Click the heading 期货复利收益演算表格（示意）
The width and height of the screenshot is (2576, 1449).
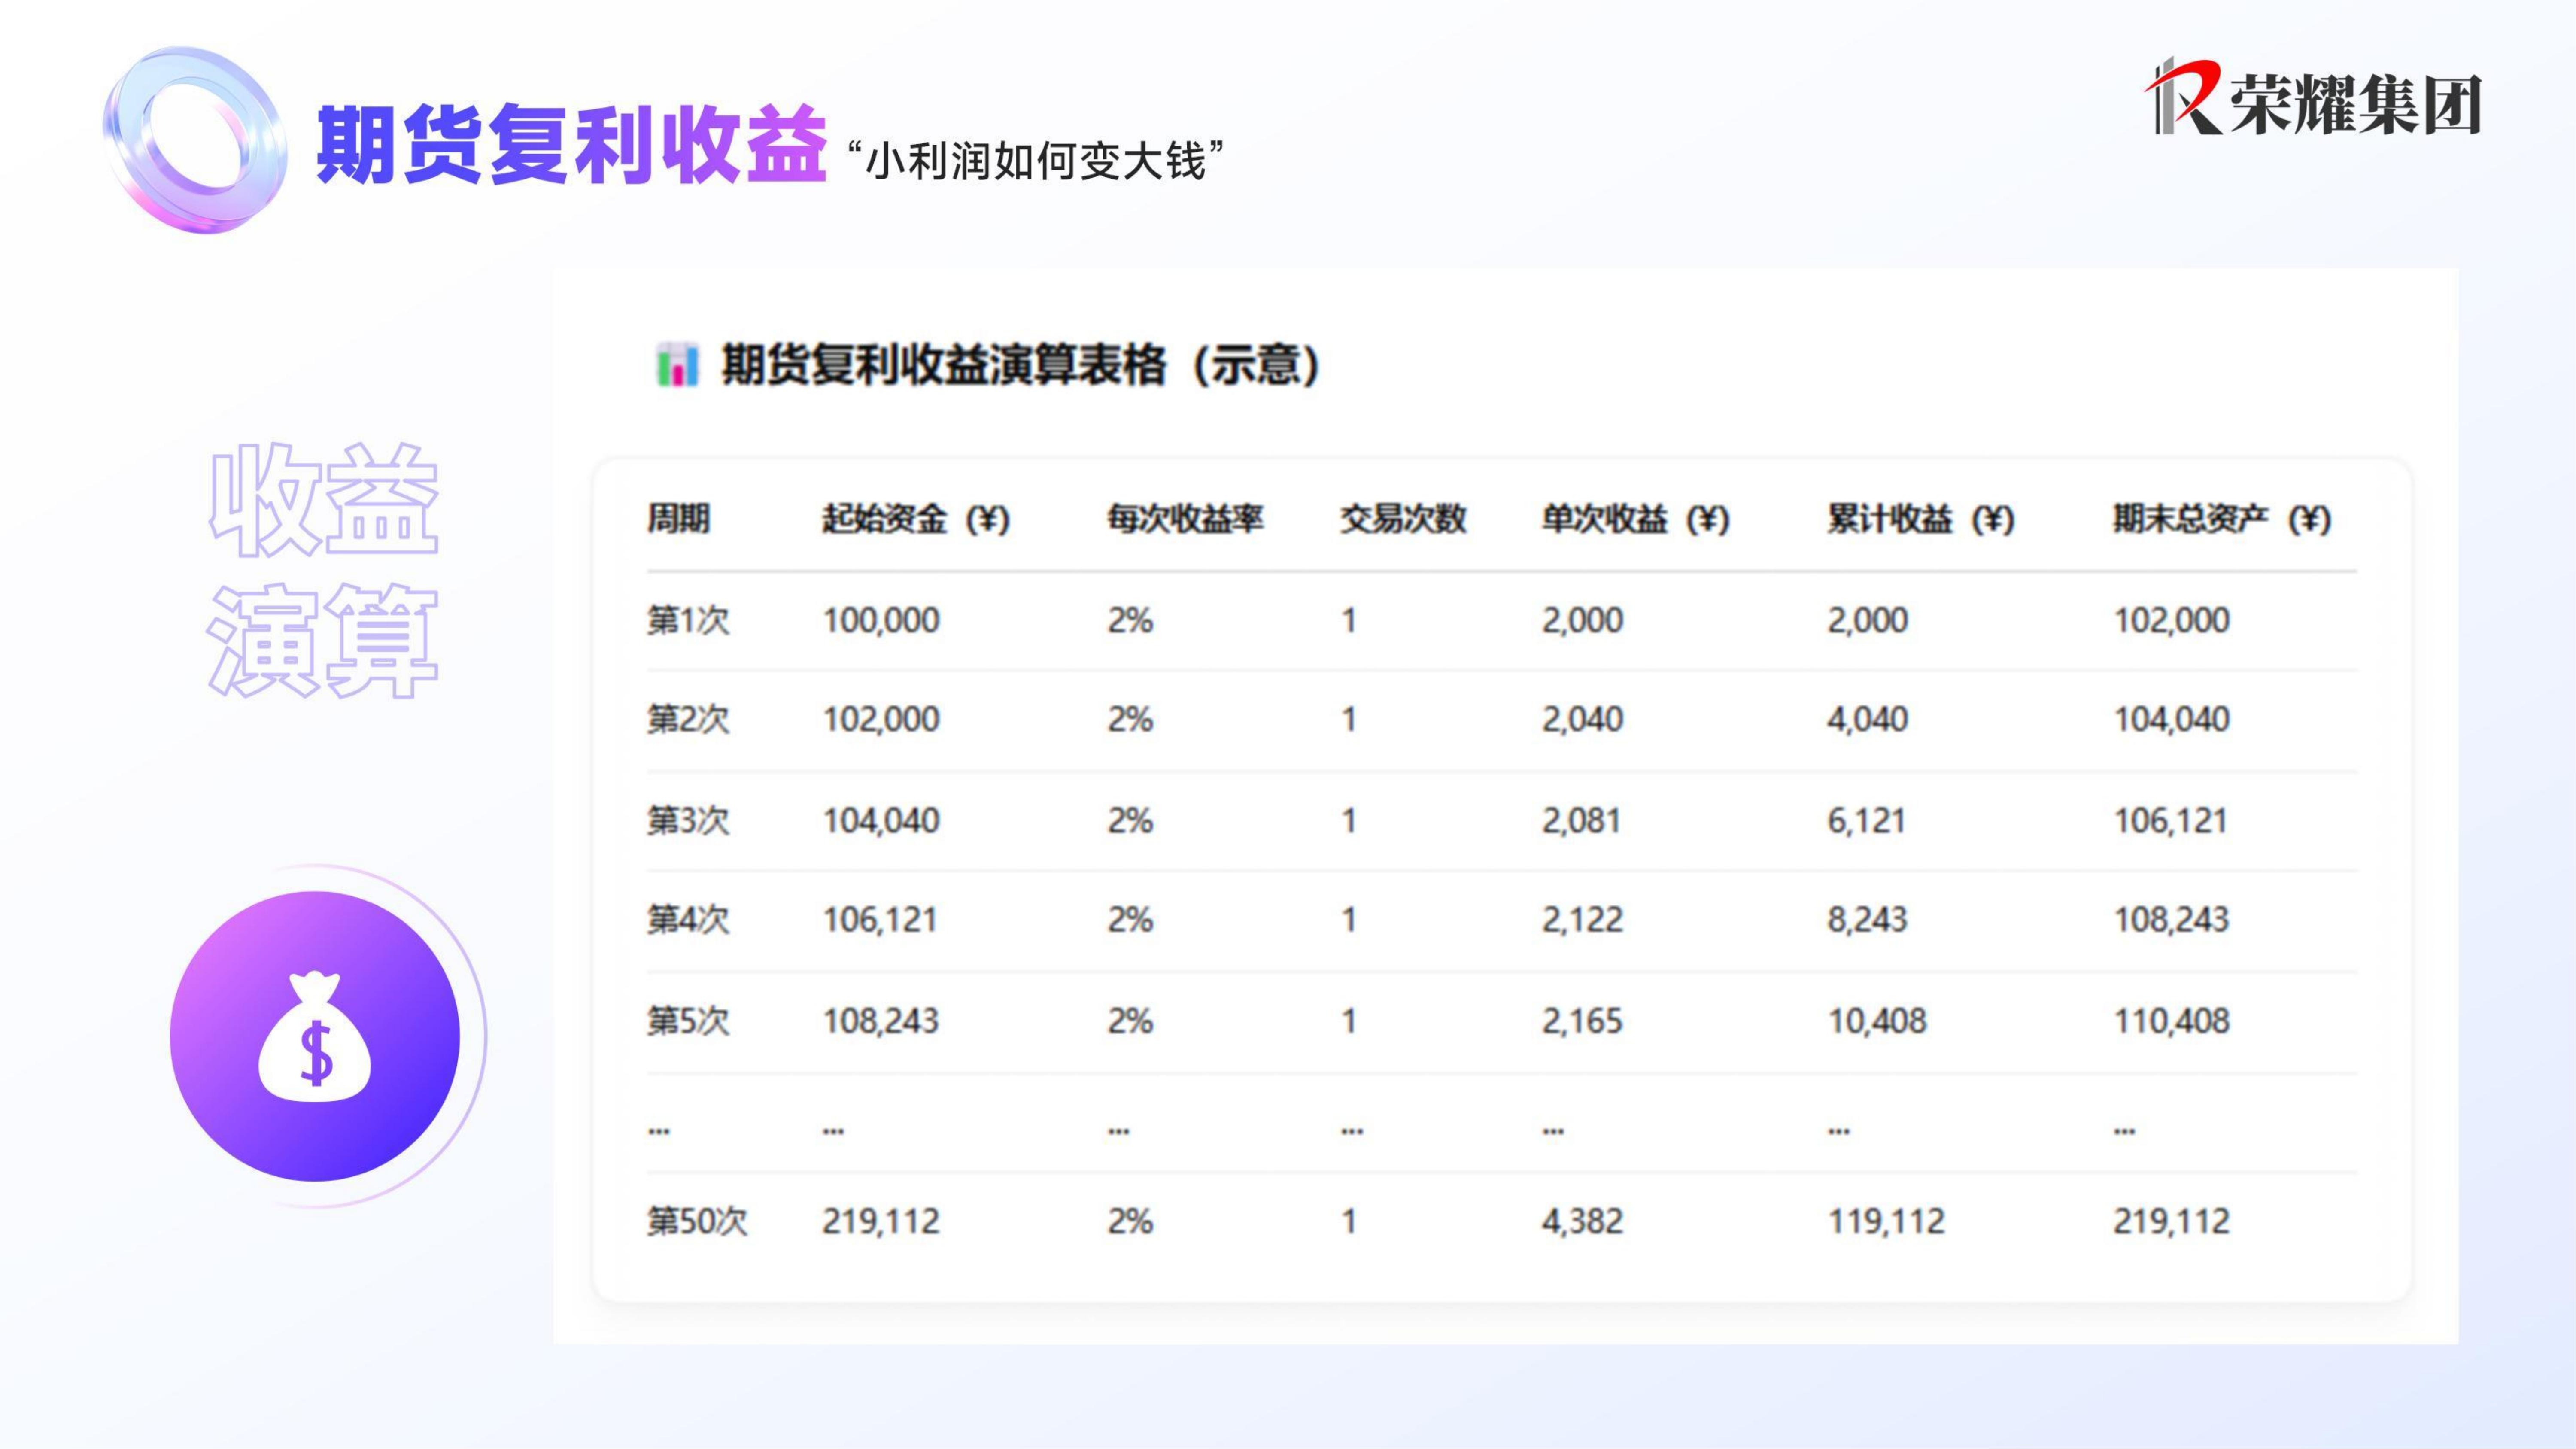1021,365
